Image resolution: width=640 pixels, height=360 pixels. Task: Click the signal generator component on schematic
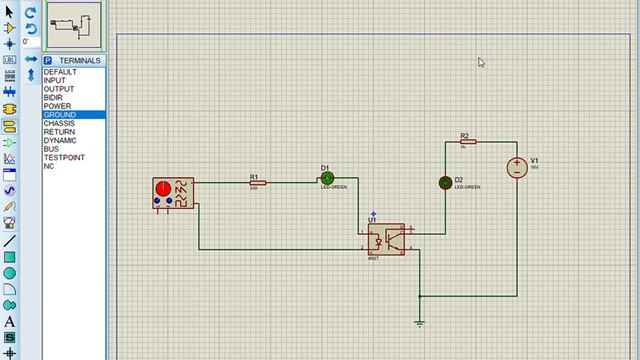(173, 193)
